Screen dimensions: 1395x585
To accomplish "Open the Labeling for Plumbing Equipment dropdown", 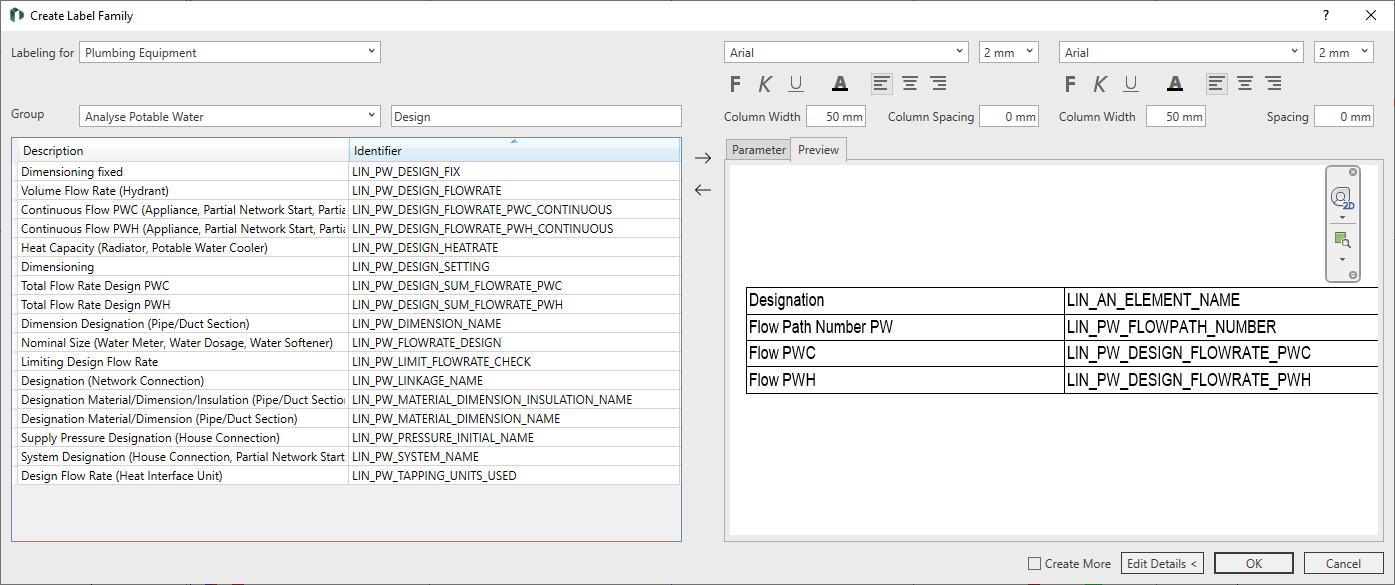I will [x=230, y=53].
